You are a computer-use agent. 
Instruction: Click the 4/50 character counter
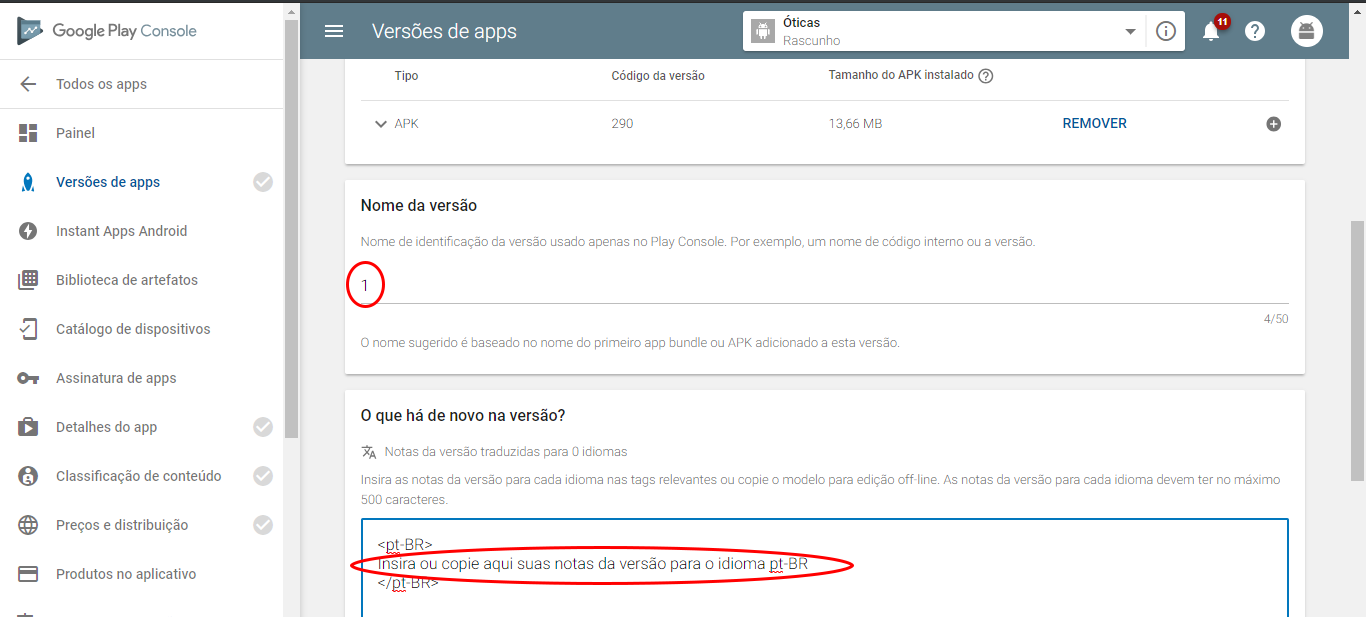pos(1276,320)
